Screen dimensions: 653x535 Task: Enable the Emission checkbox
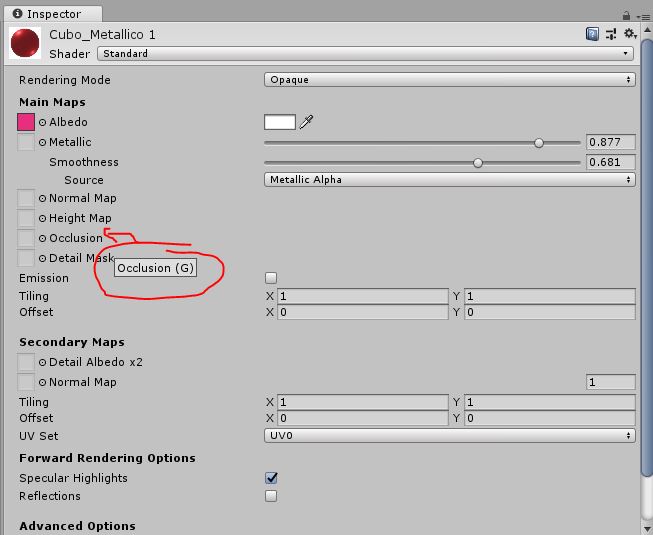tap(271, 278)
